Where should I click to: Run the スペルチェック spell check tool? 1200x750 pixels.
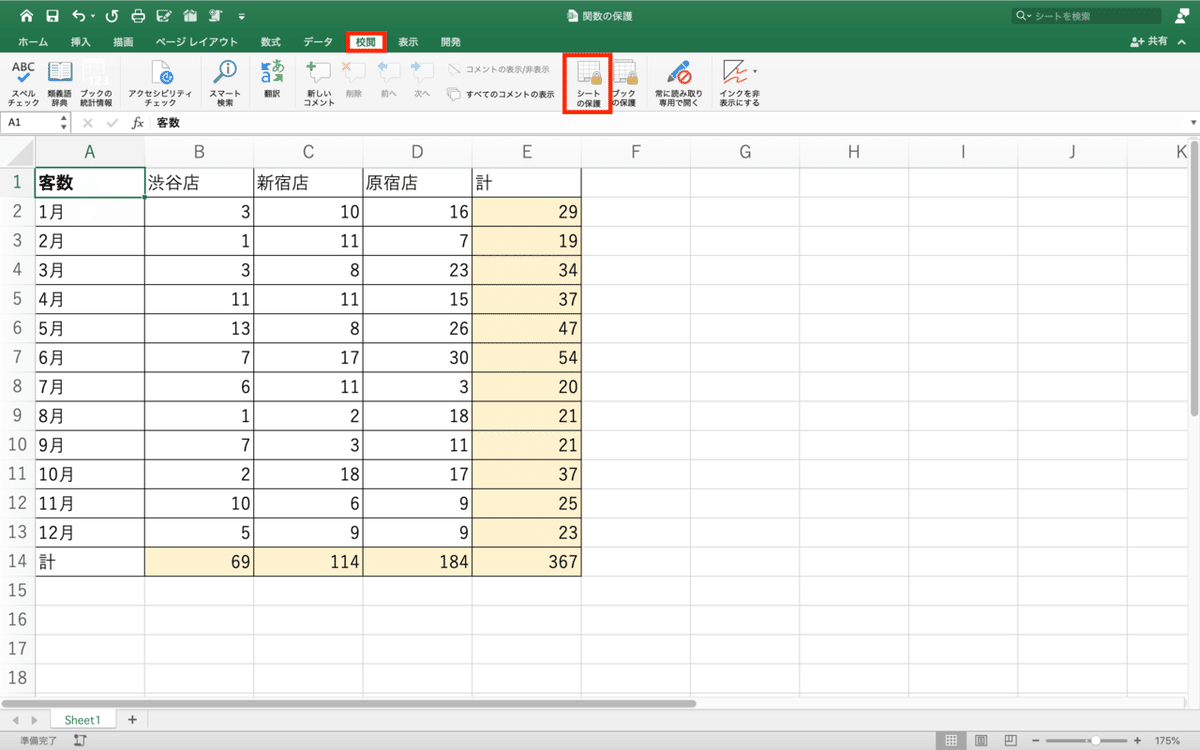(24, 80)
